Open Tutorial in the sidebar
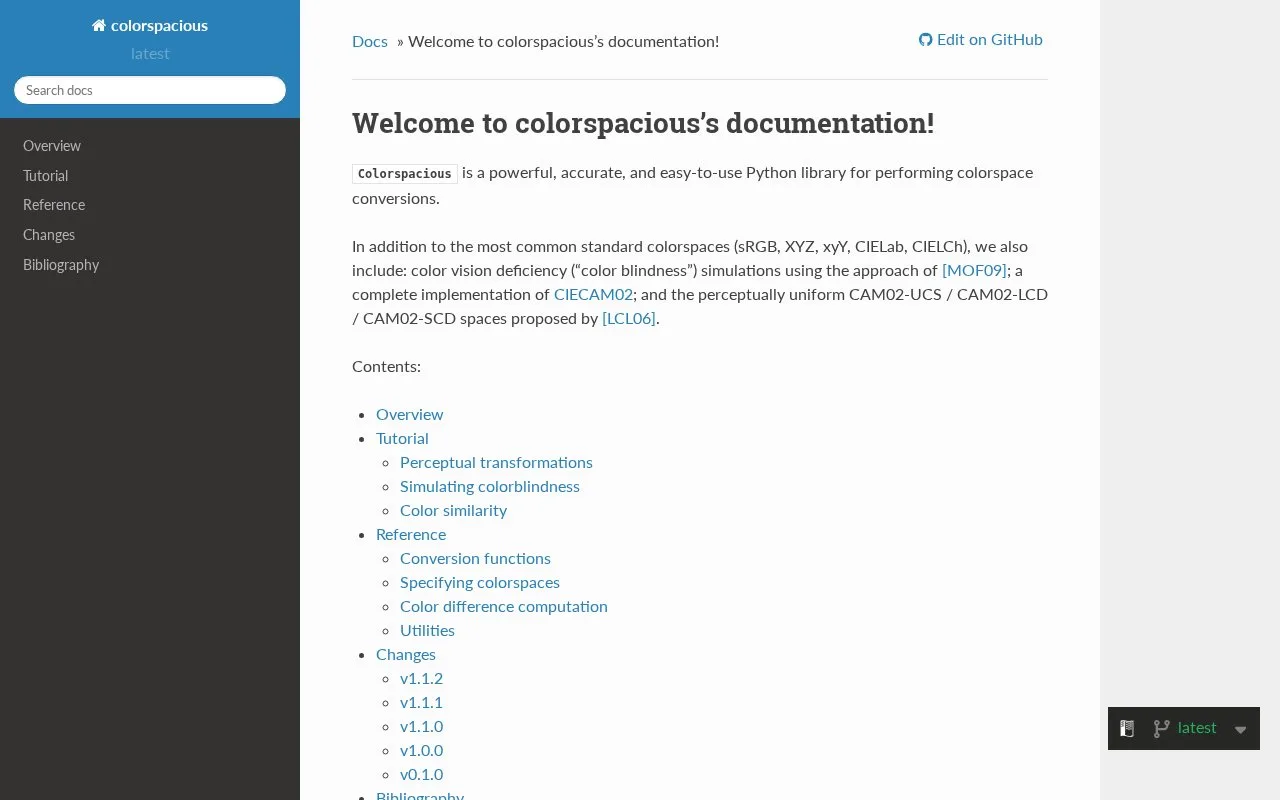 tap(46, 176)
